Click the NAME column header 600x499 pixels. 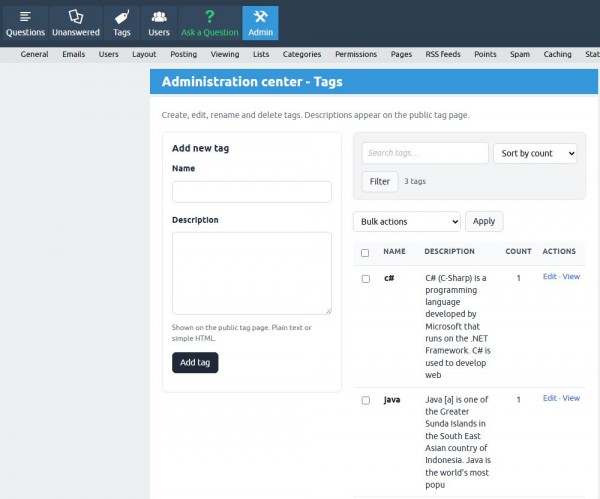(x=395, y=251)
